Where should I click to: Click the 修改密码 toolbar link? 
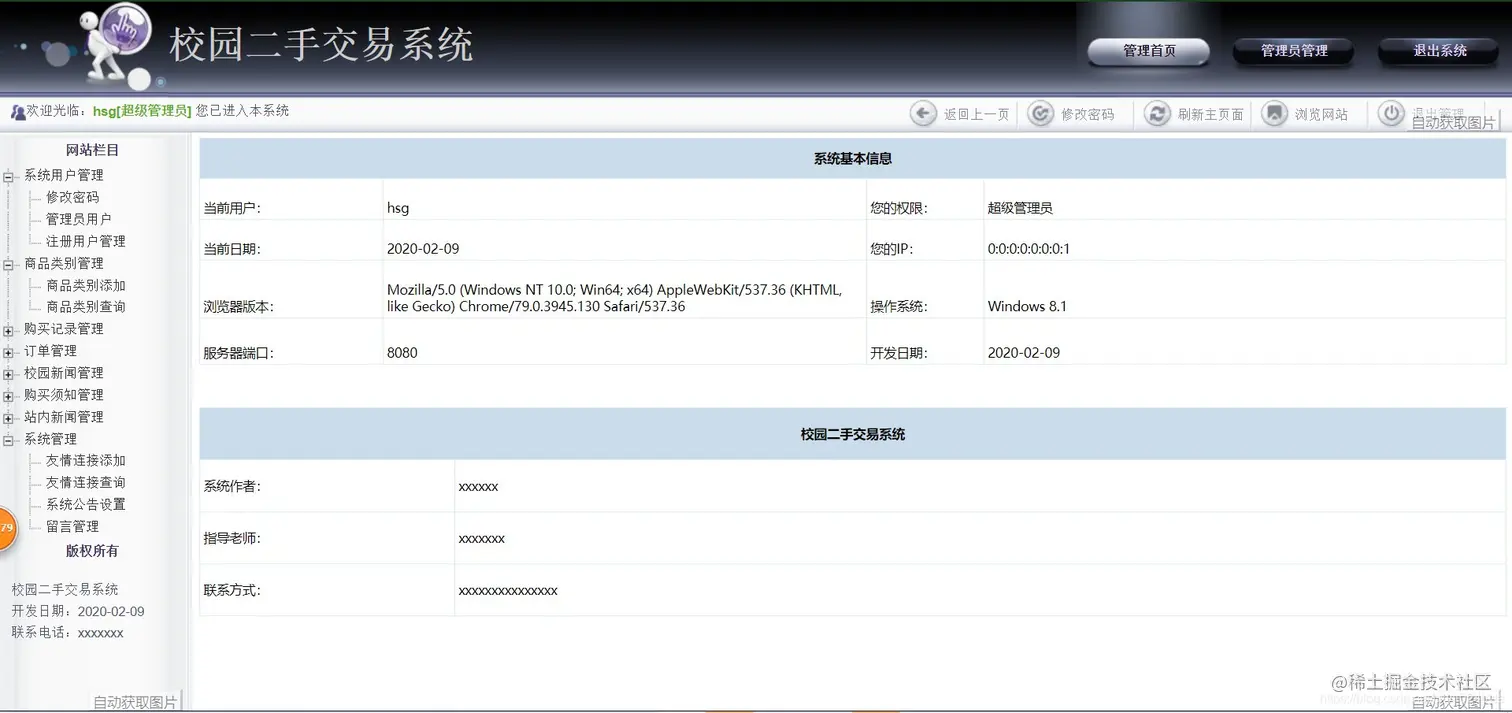(x=1087, y=115)
